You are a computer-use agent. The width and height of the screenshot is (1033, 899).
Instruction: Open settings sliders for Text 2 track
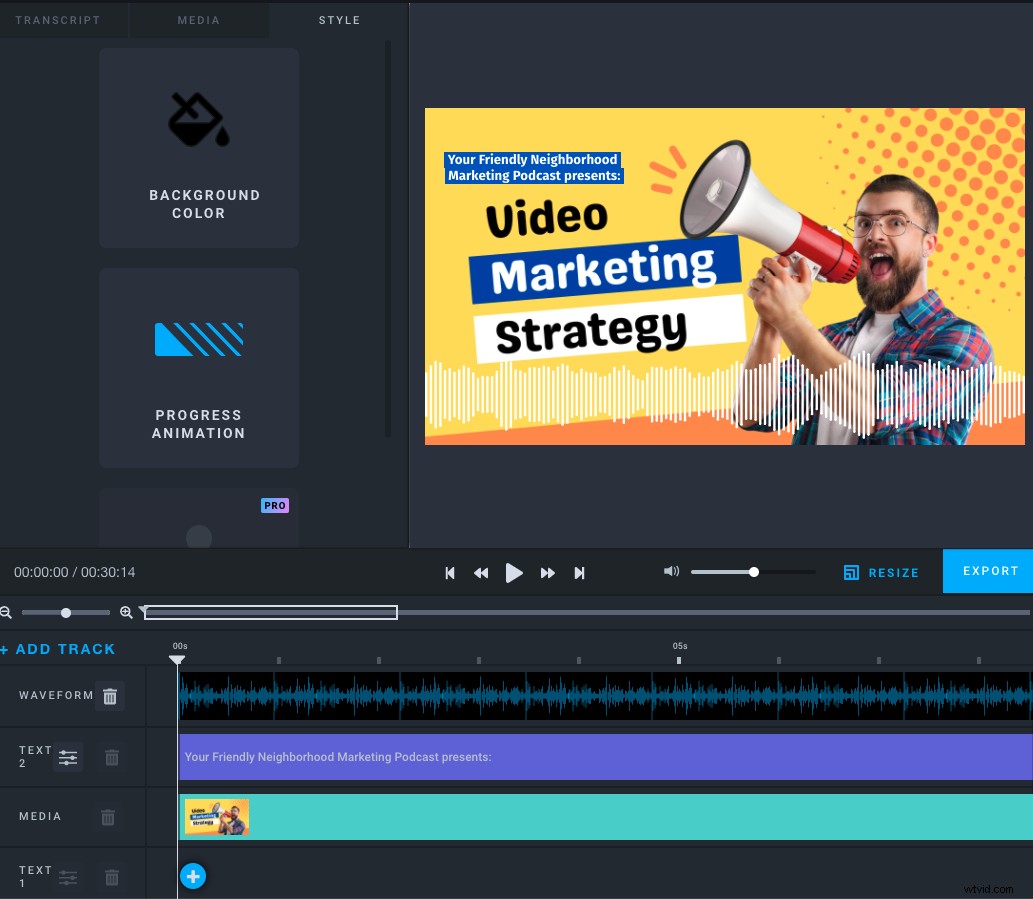[x=68, y=757]
